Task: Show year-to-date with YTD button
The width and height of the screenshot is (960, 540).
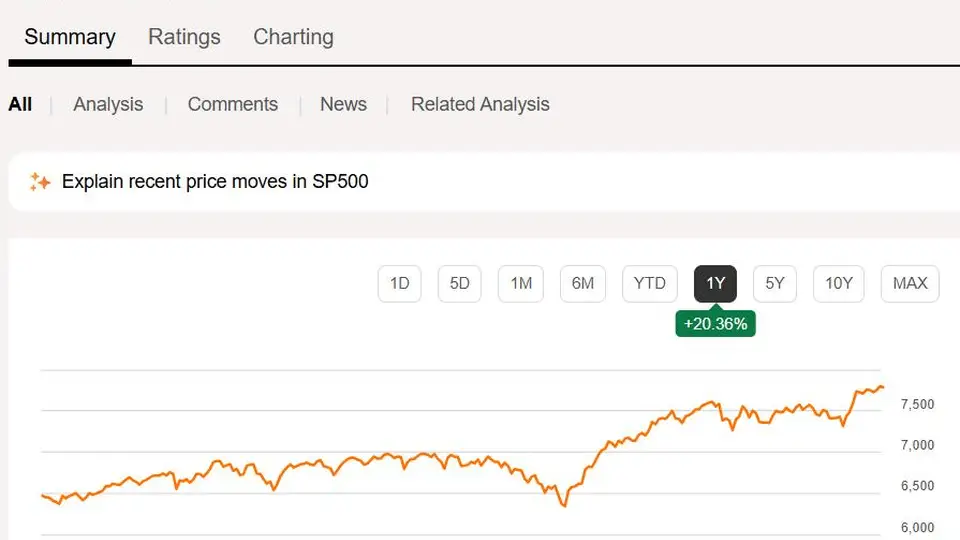Action: coord(650,283)
